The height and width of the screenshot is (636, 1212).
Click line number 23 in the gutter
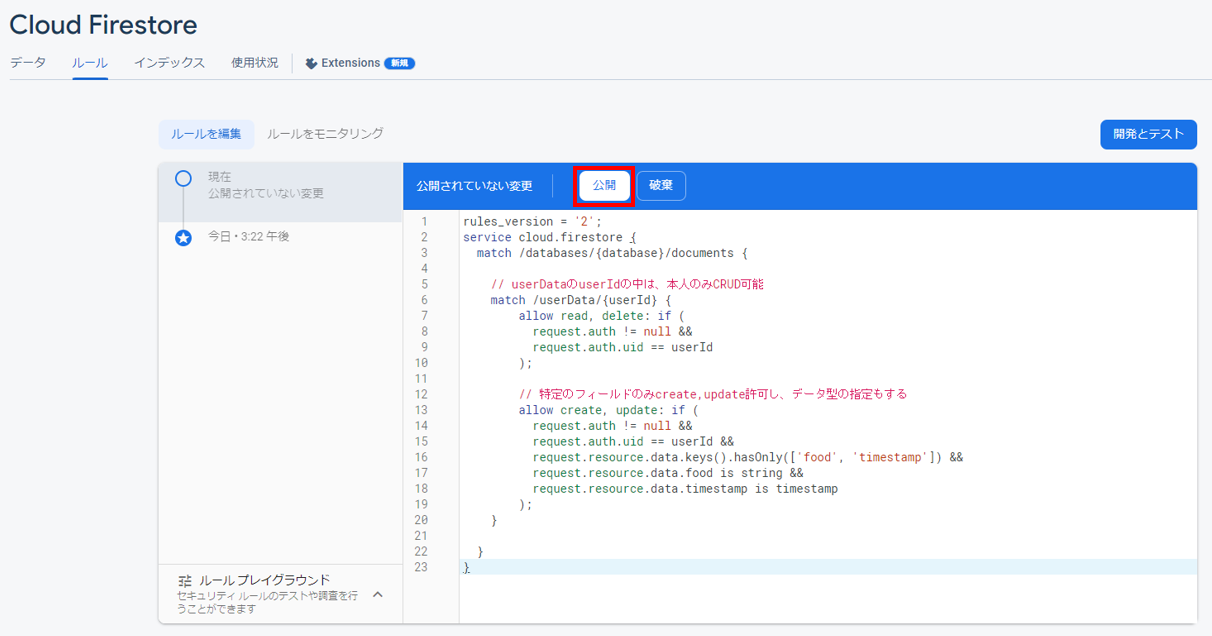click(x=421, y=567)
